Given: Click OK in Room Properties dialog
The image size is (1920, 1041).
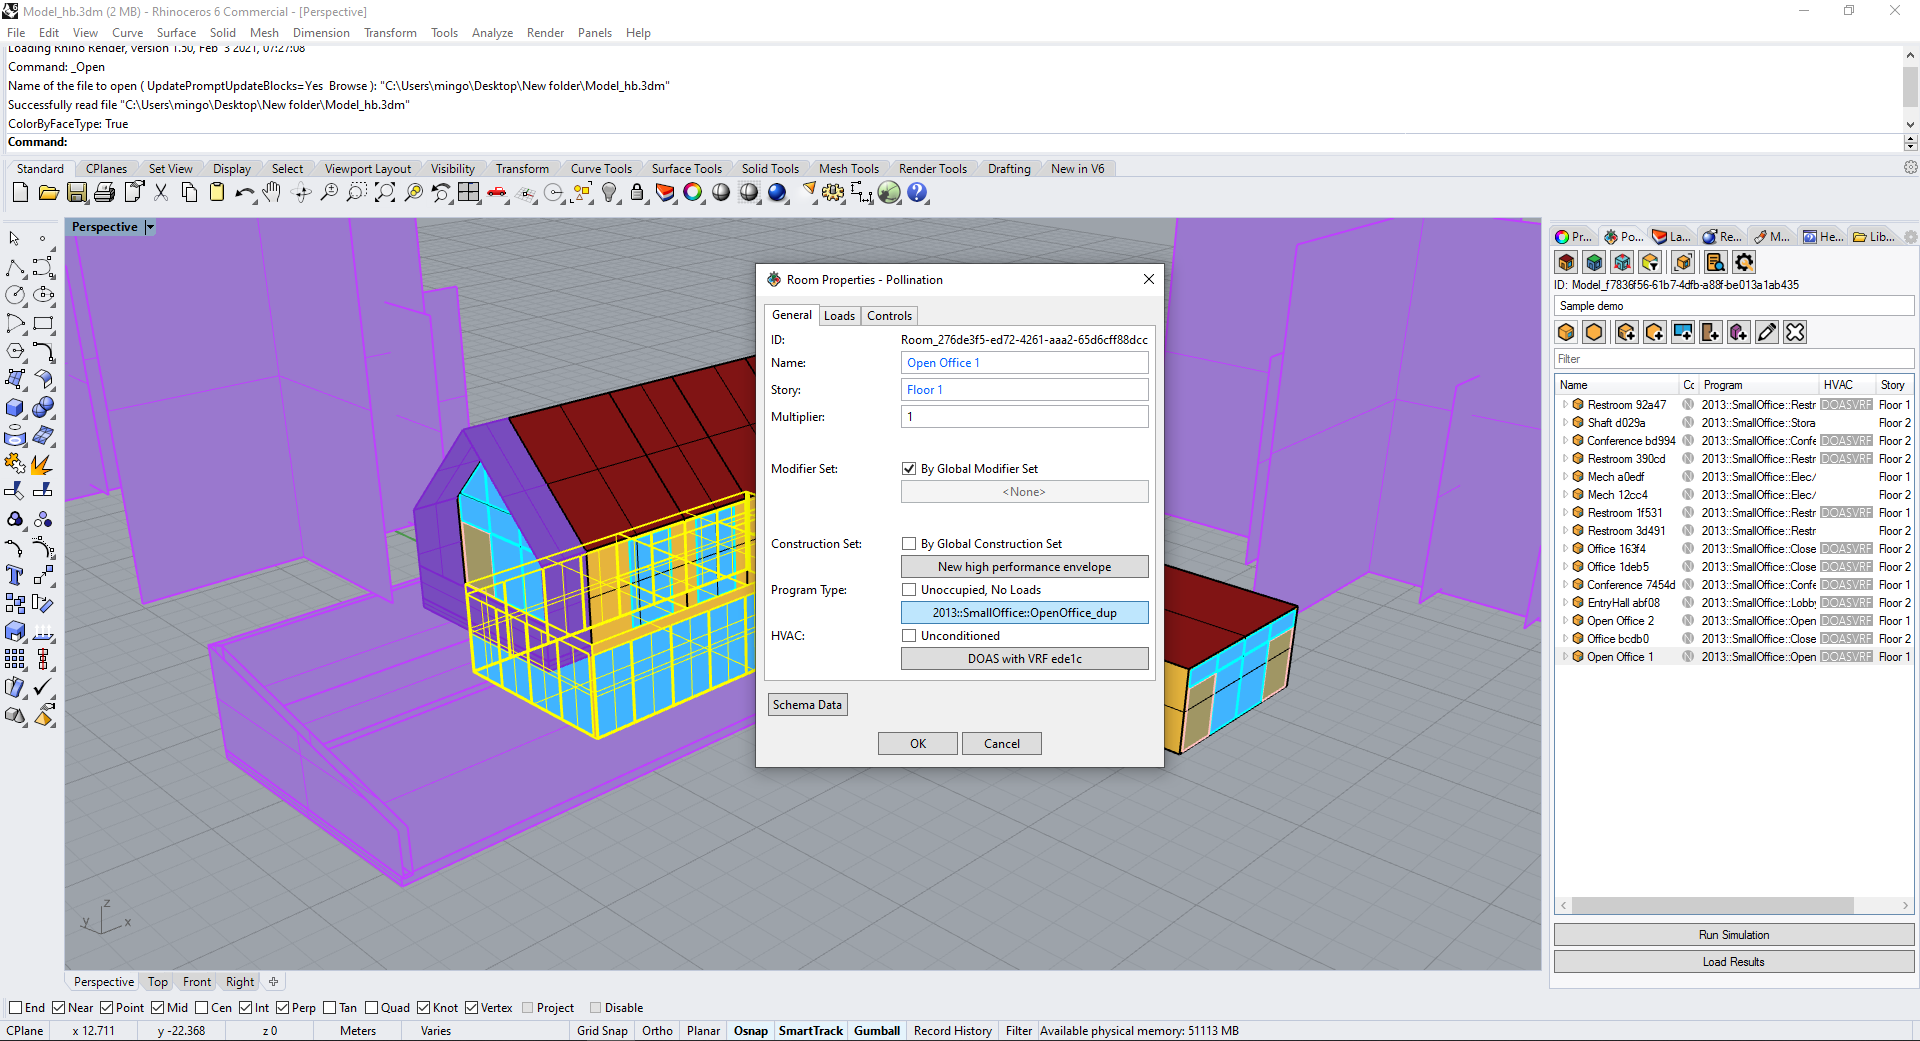Looking at the screenshot, I should coord(917,744).
